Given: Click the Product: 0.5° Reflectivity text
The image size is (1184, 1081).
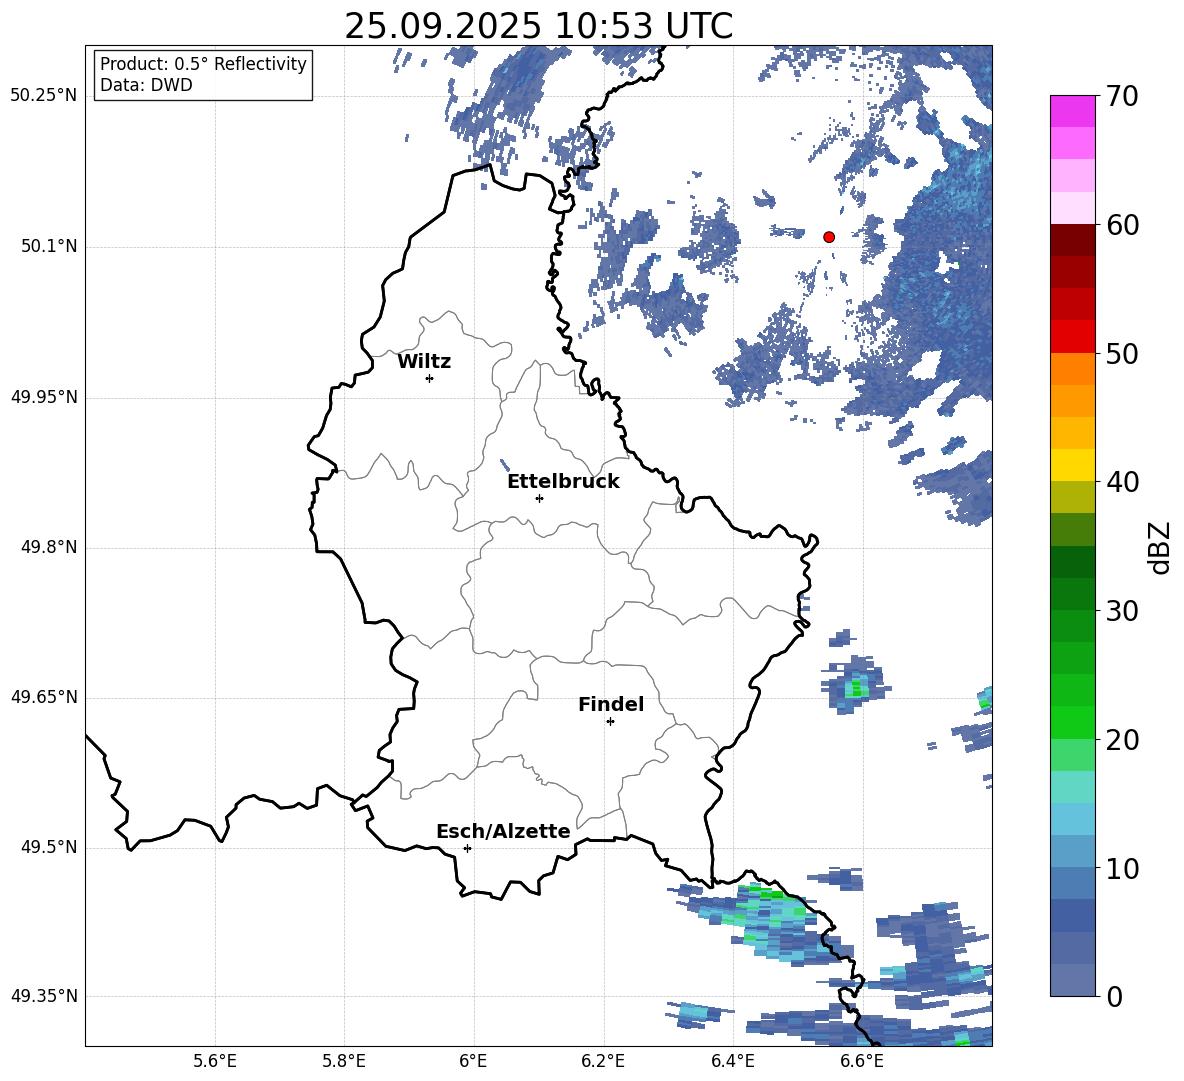Looking at the screenshot, I should tap(203, 63).
